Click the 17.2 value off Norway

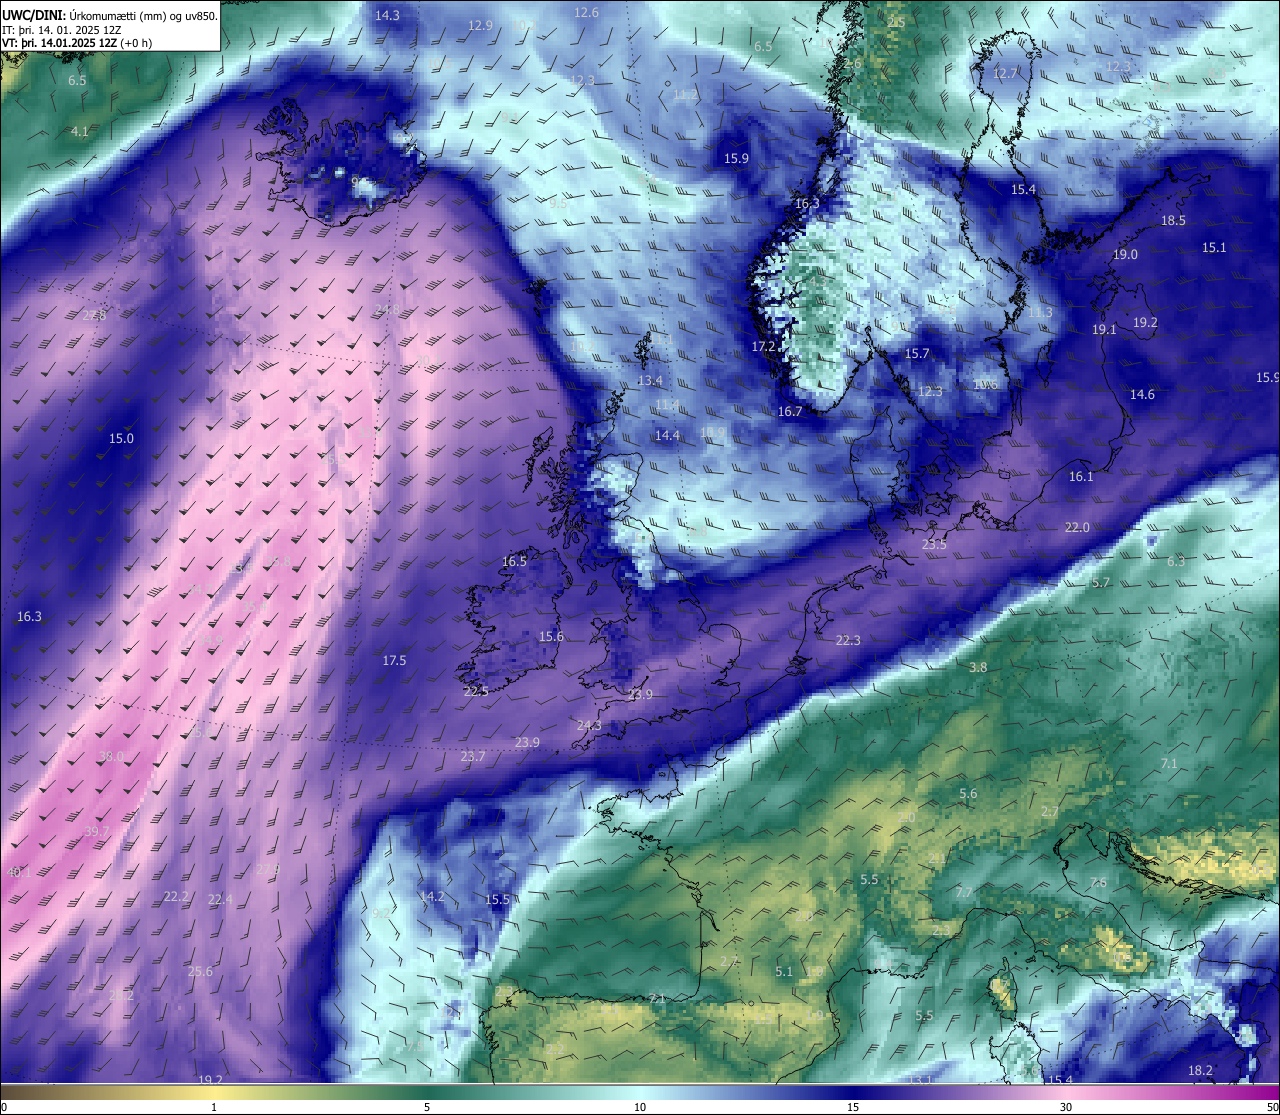pyautogui.click(x=763, y=346)
